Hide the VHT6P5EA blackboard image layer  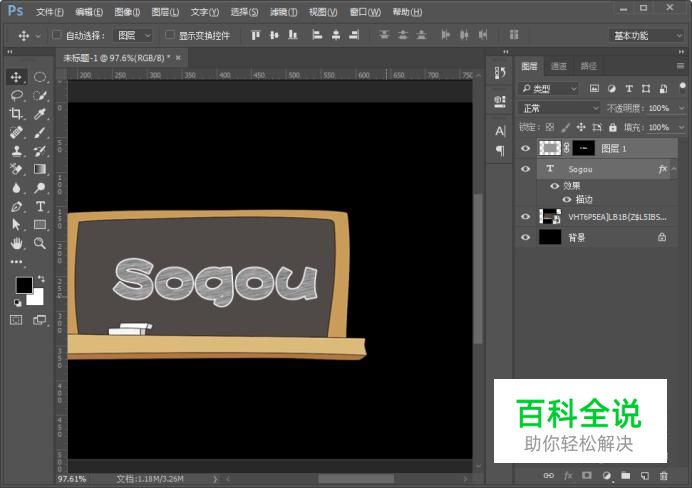click(525, 217)
